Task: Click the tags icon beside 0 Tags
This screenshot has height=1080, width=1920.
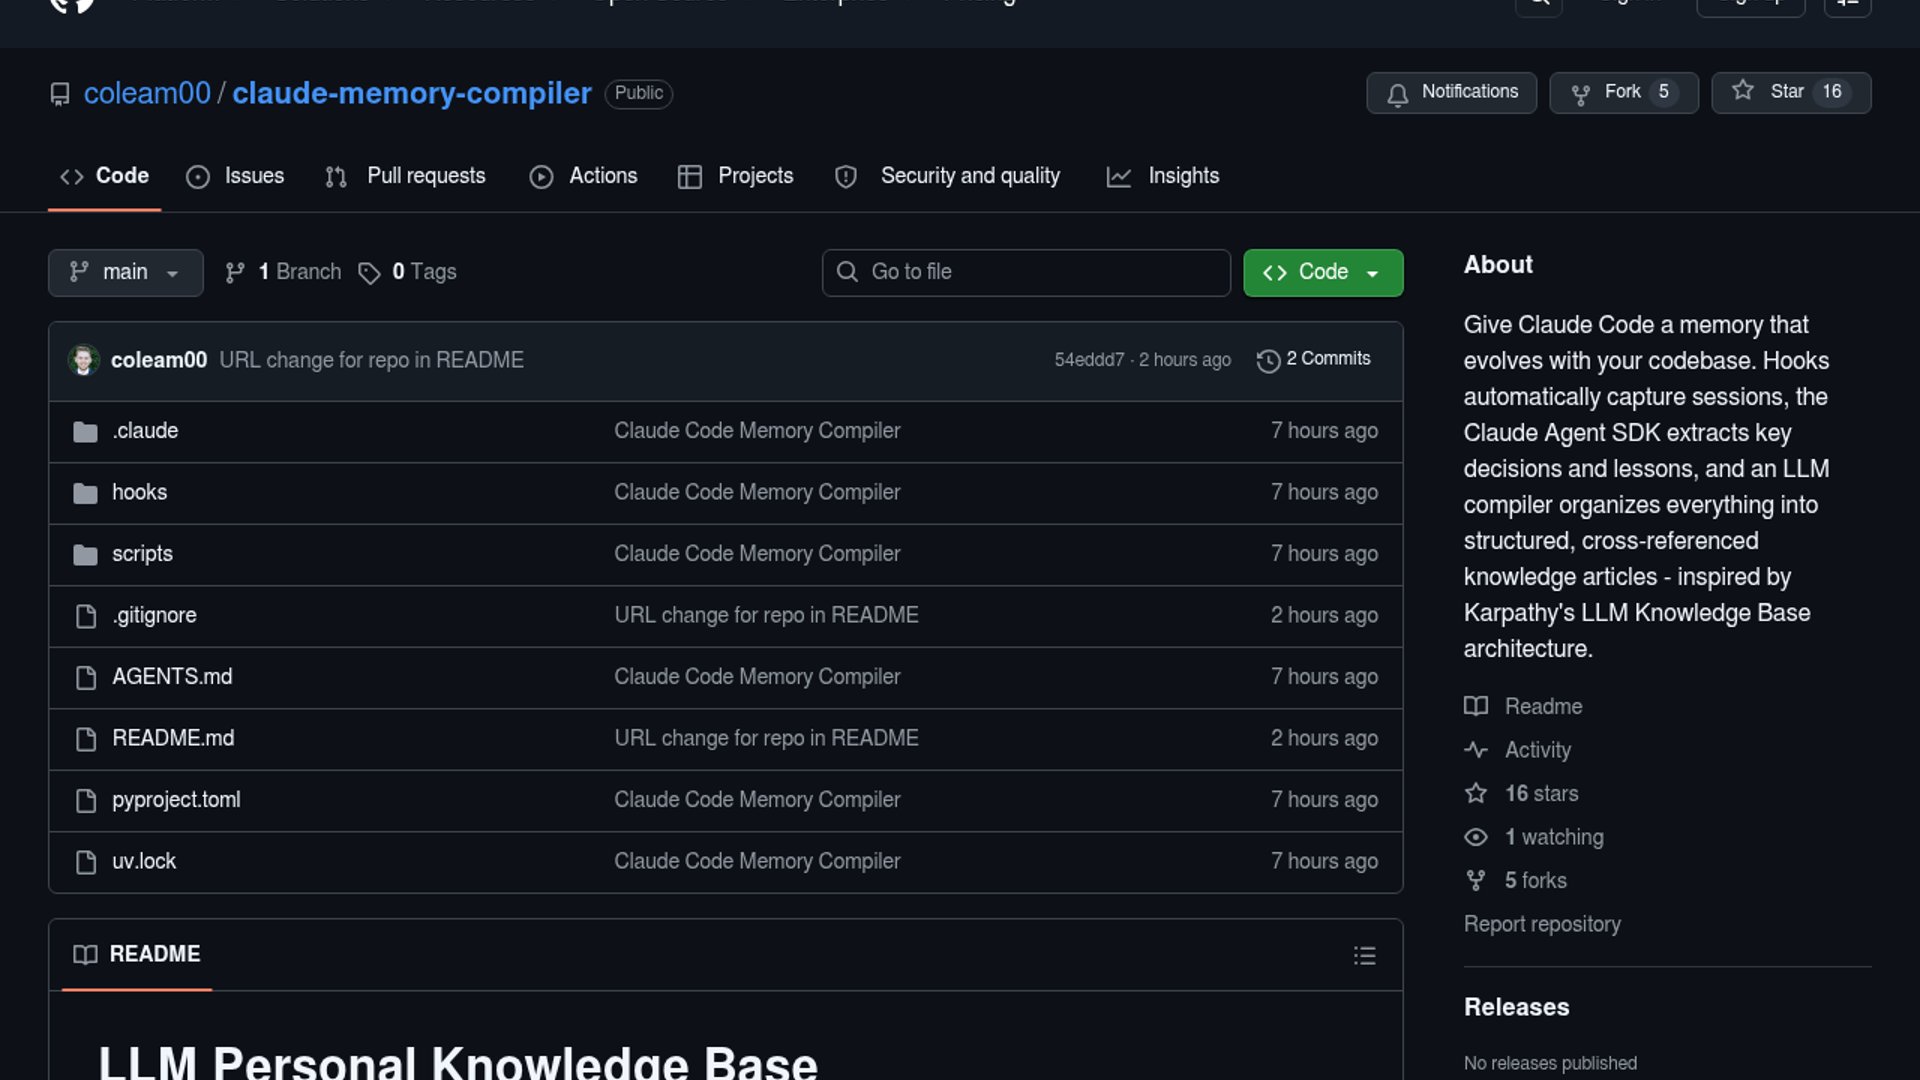Action: tap(369, 273)
